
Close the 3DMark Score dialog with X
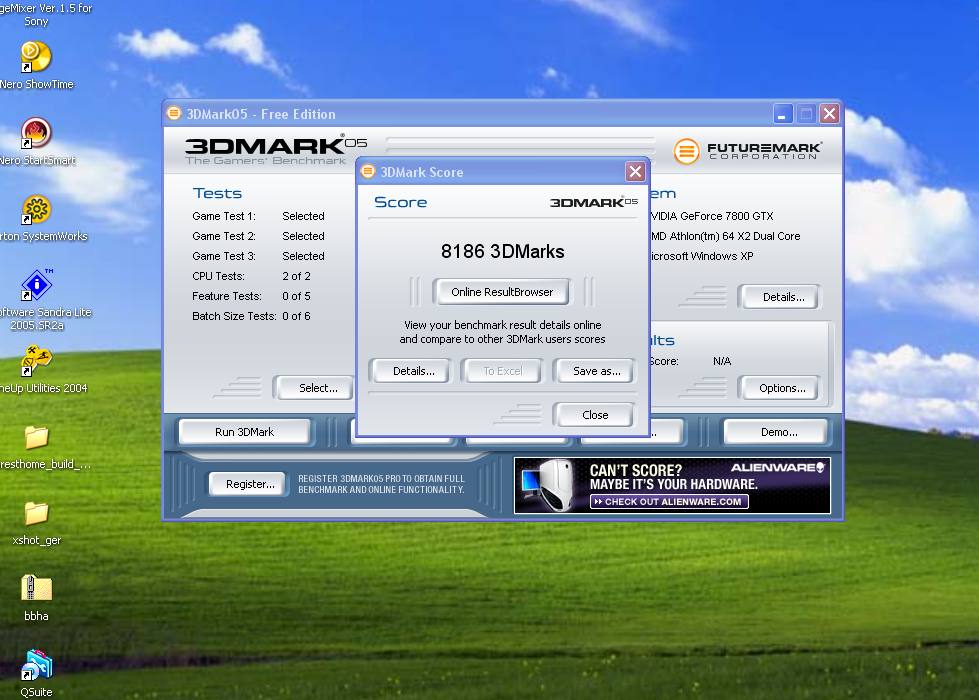635,171
